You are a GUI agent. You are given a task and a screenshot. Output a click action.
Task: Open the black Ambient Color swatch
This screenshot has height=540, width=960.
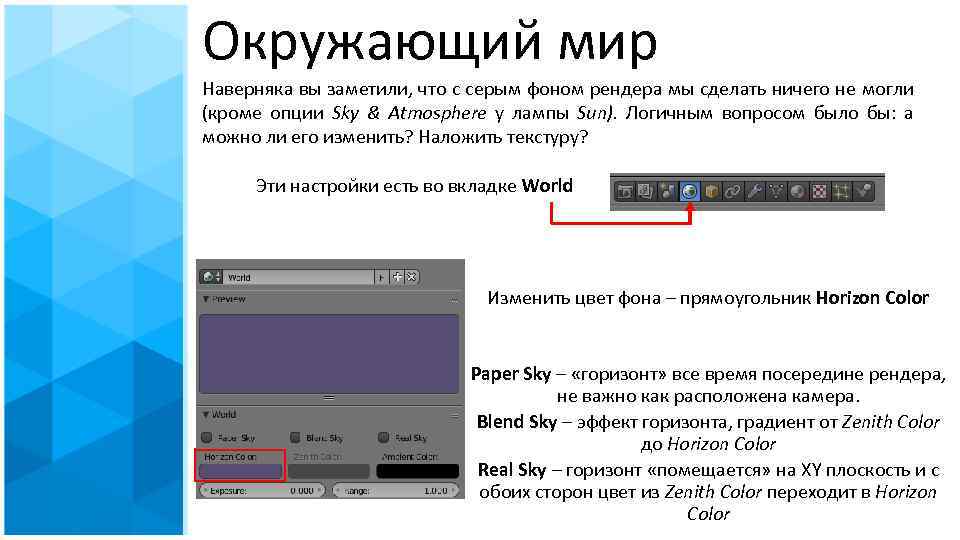[418, 471]
